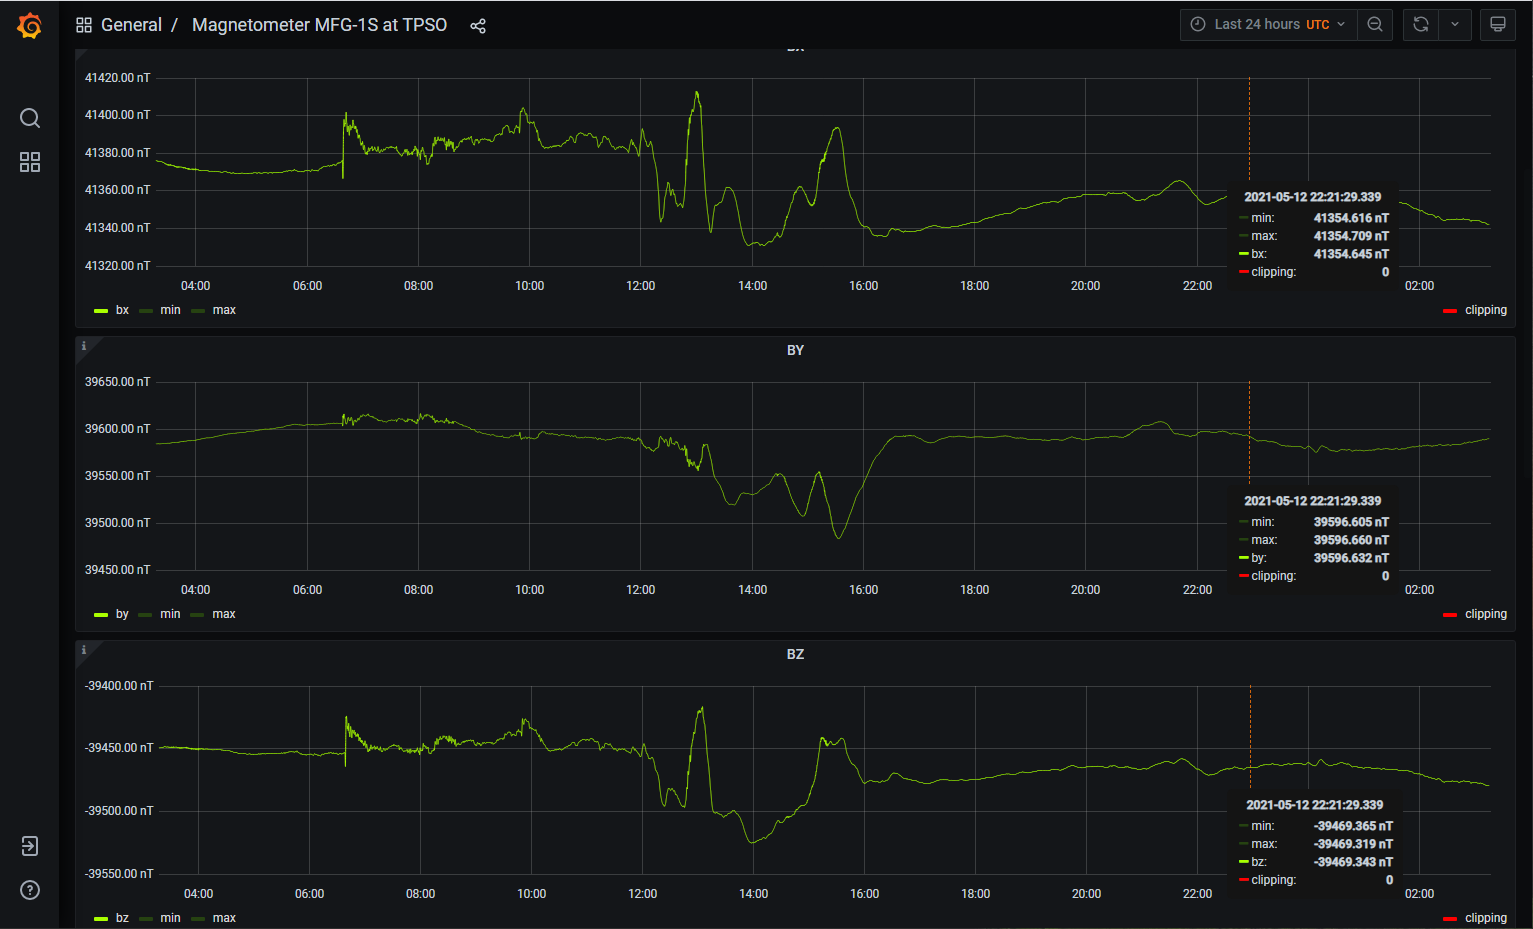Open the BY panel title menu
Image resolution: width=1533 pixels, height=929 pixels.
click(795, 350)
